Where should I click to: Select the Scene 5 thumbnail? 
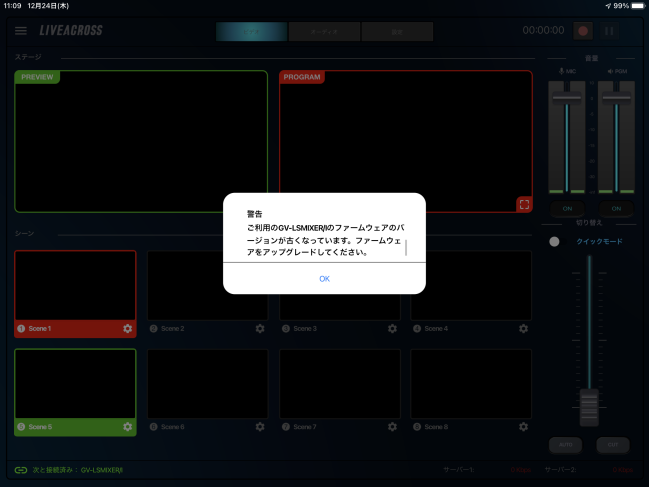[75, 383]
